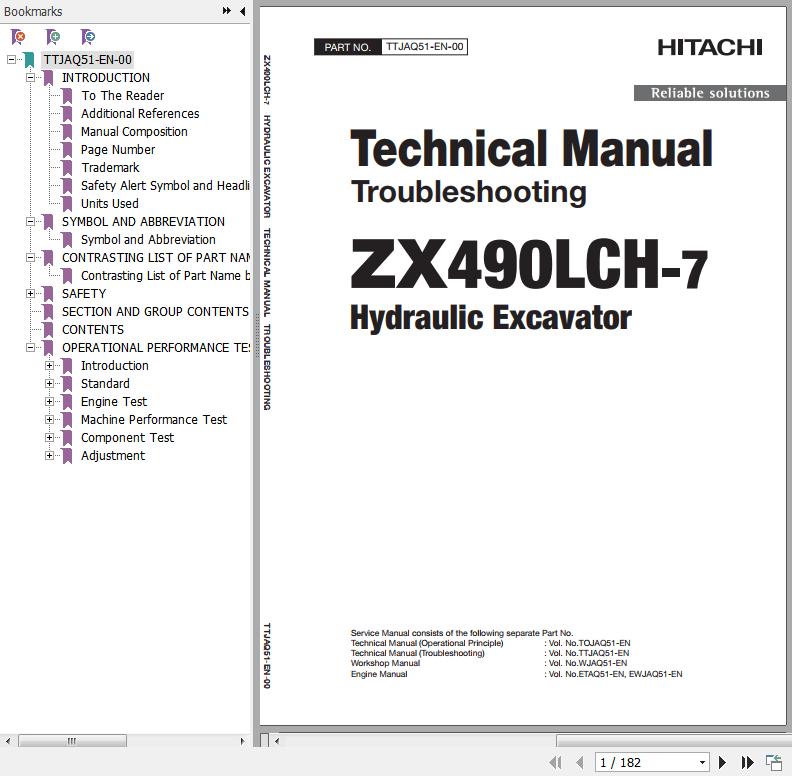
Task: Open Safety Alert Symbol and Headline bookmark
Action: [165, 185]
